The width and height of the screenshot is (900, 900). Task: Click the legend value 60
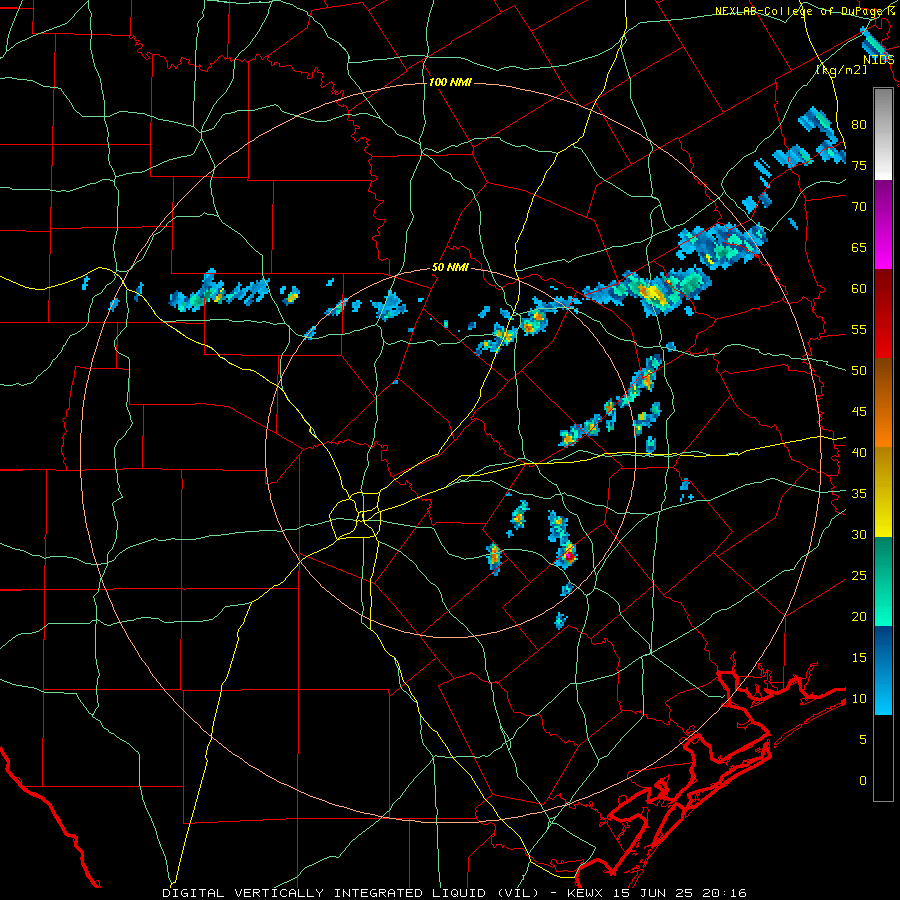(x=859, y=289)
